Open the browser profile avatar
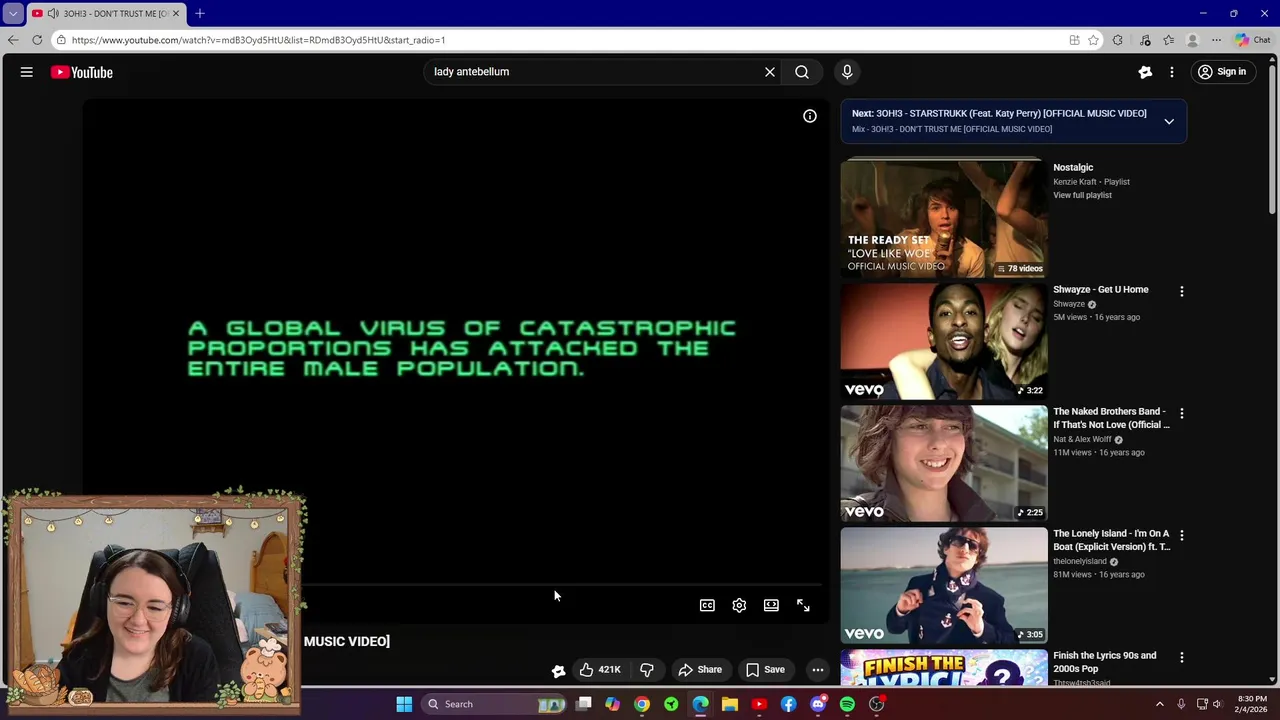The width and height of the screenshot is (1280, 720). [1192, 40]
